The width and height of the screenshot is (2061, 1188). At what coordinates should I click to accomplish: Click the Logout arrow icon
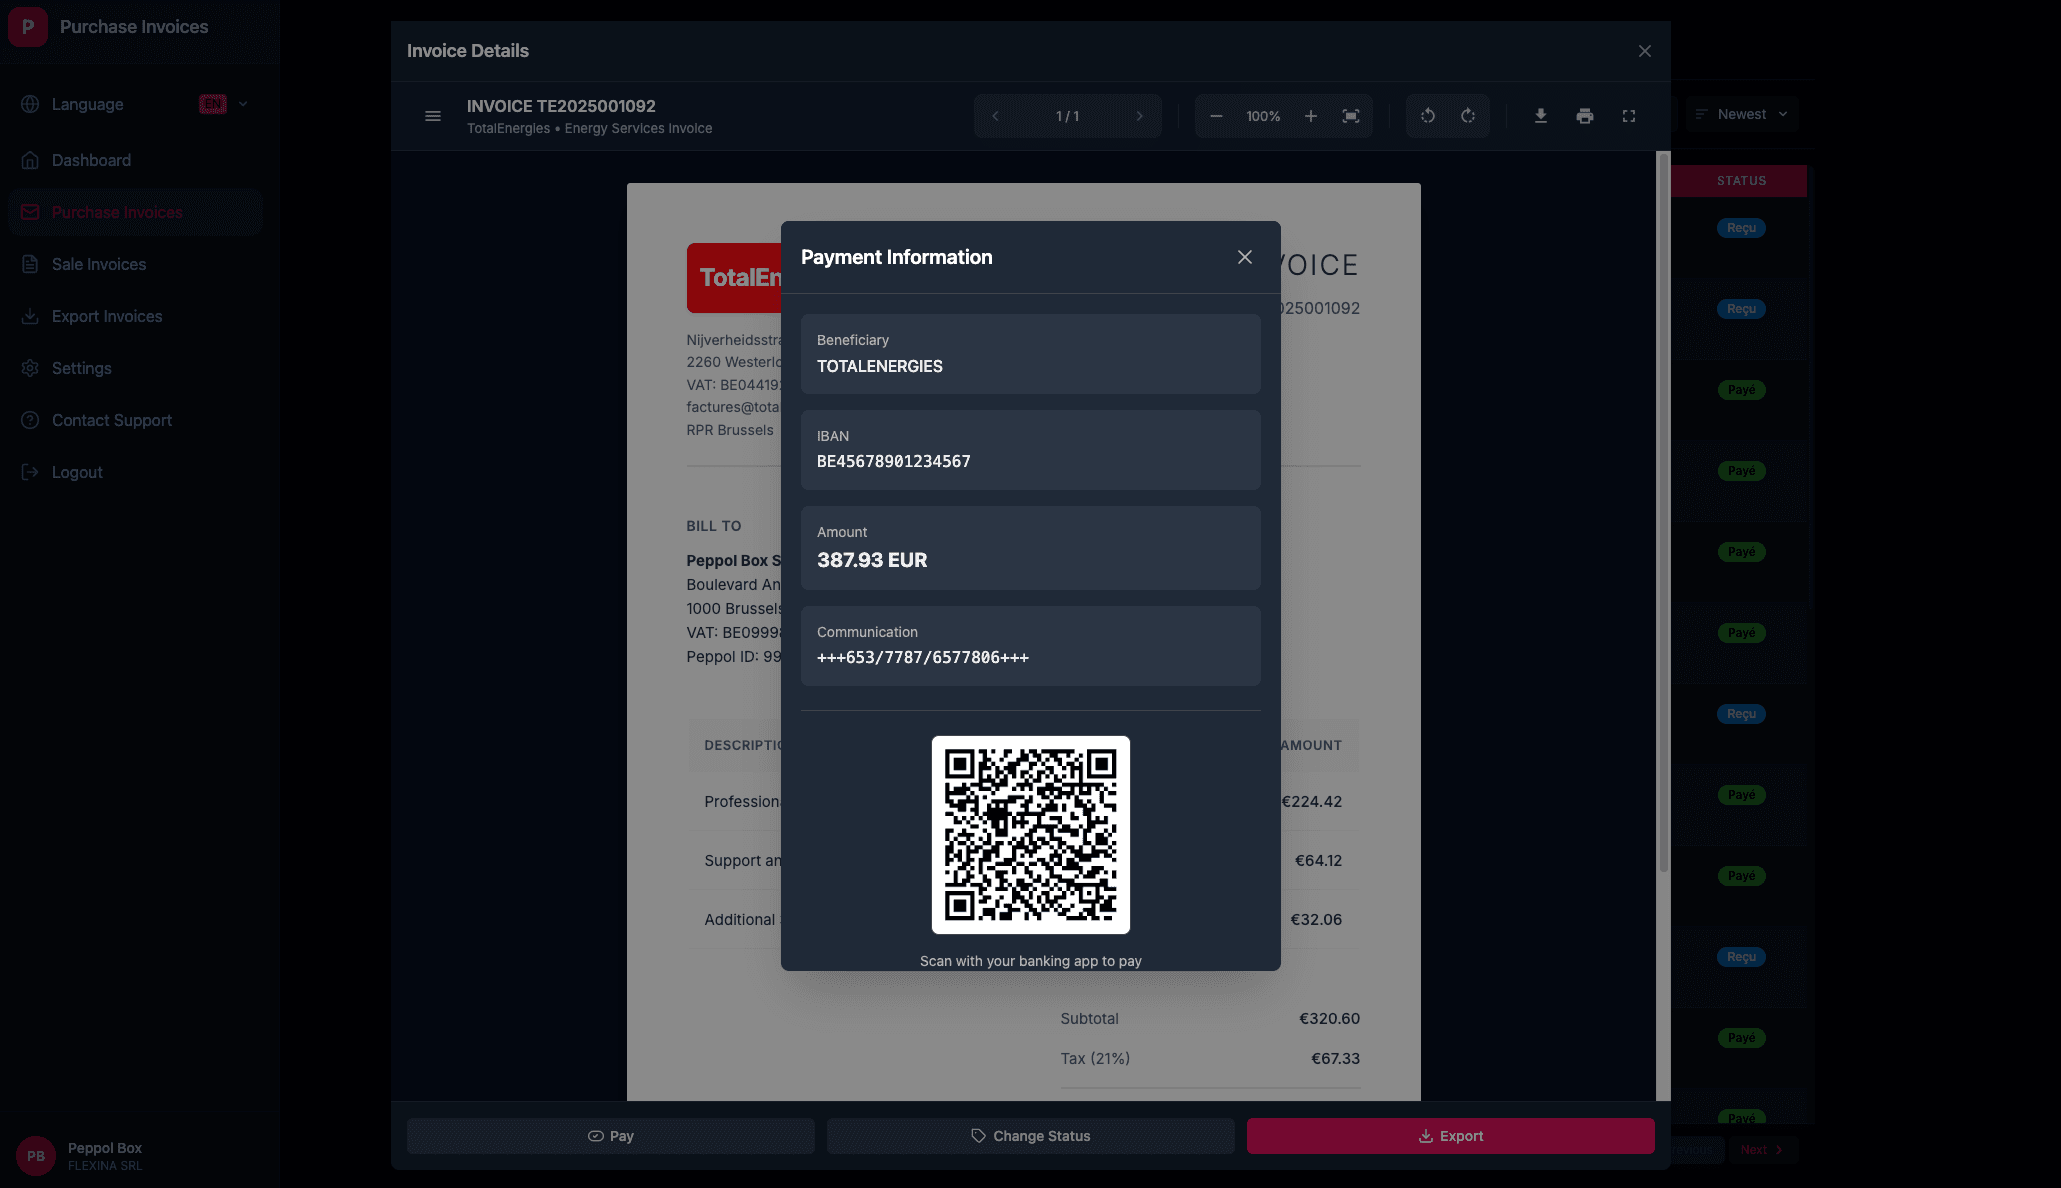(x=30, y=472)
